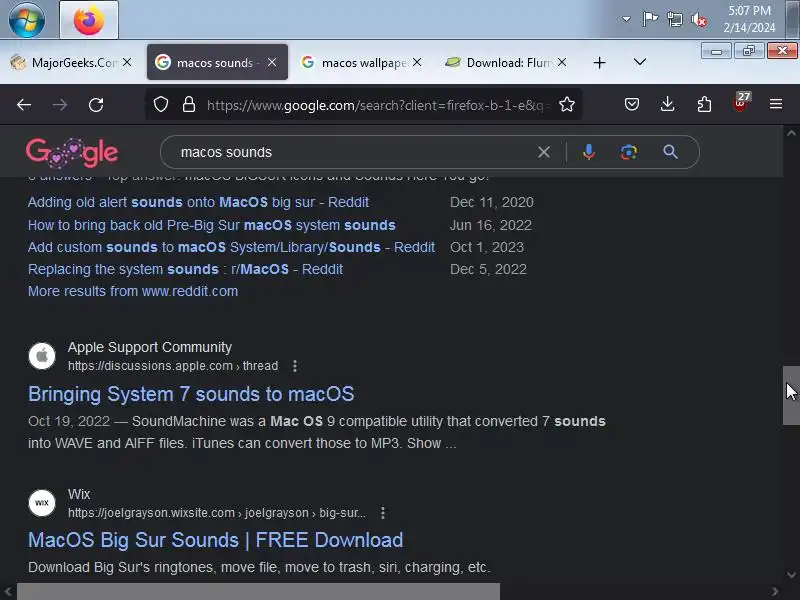Open Adding old alert sounds Reddit link

click(198, 202)
